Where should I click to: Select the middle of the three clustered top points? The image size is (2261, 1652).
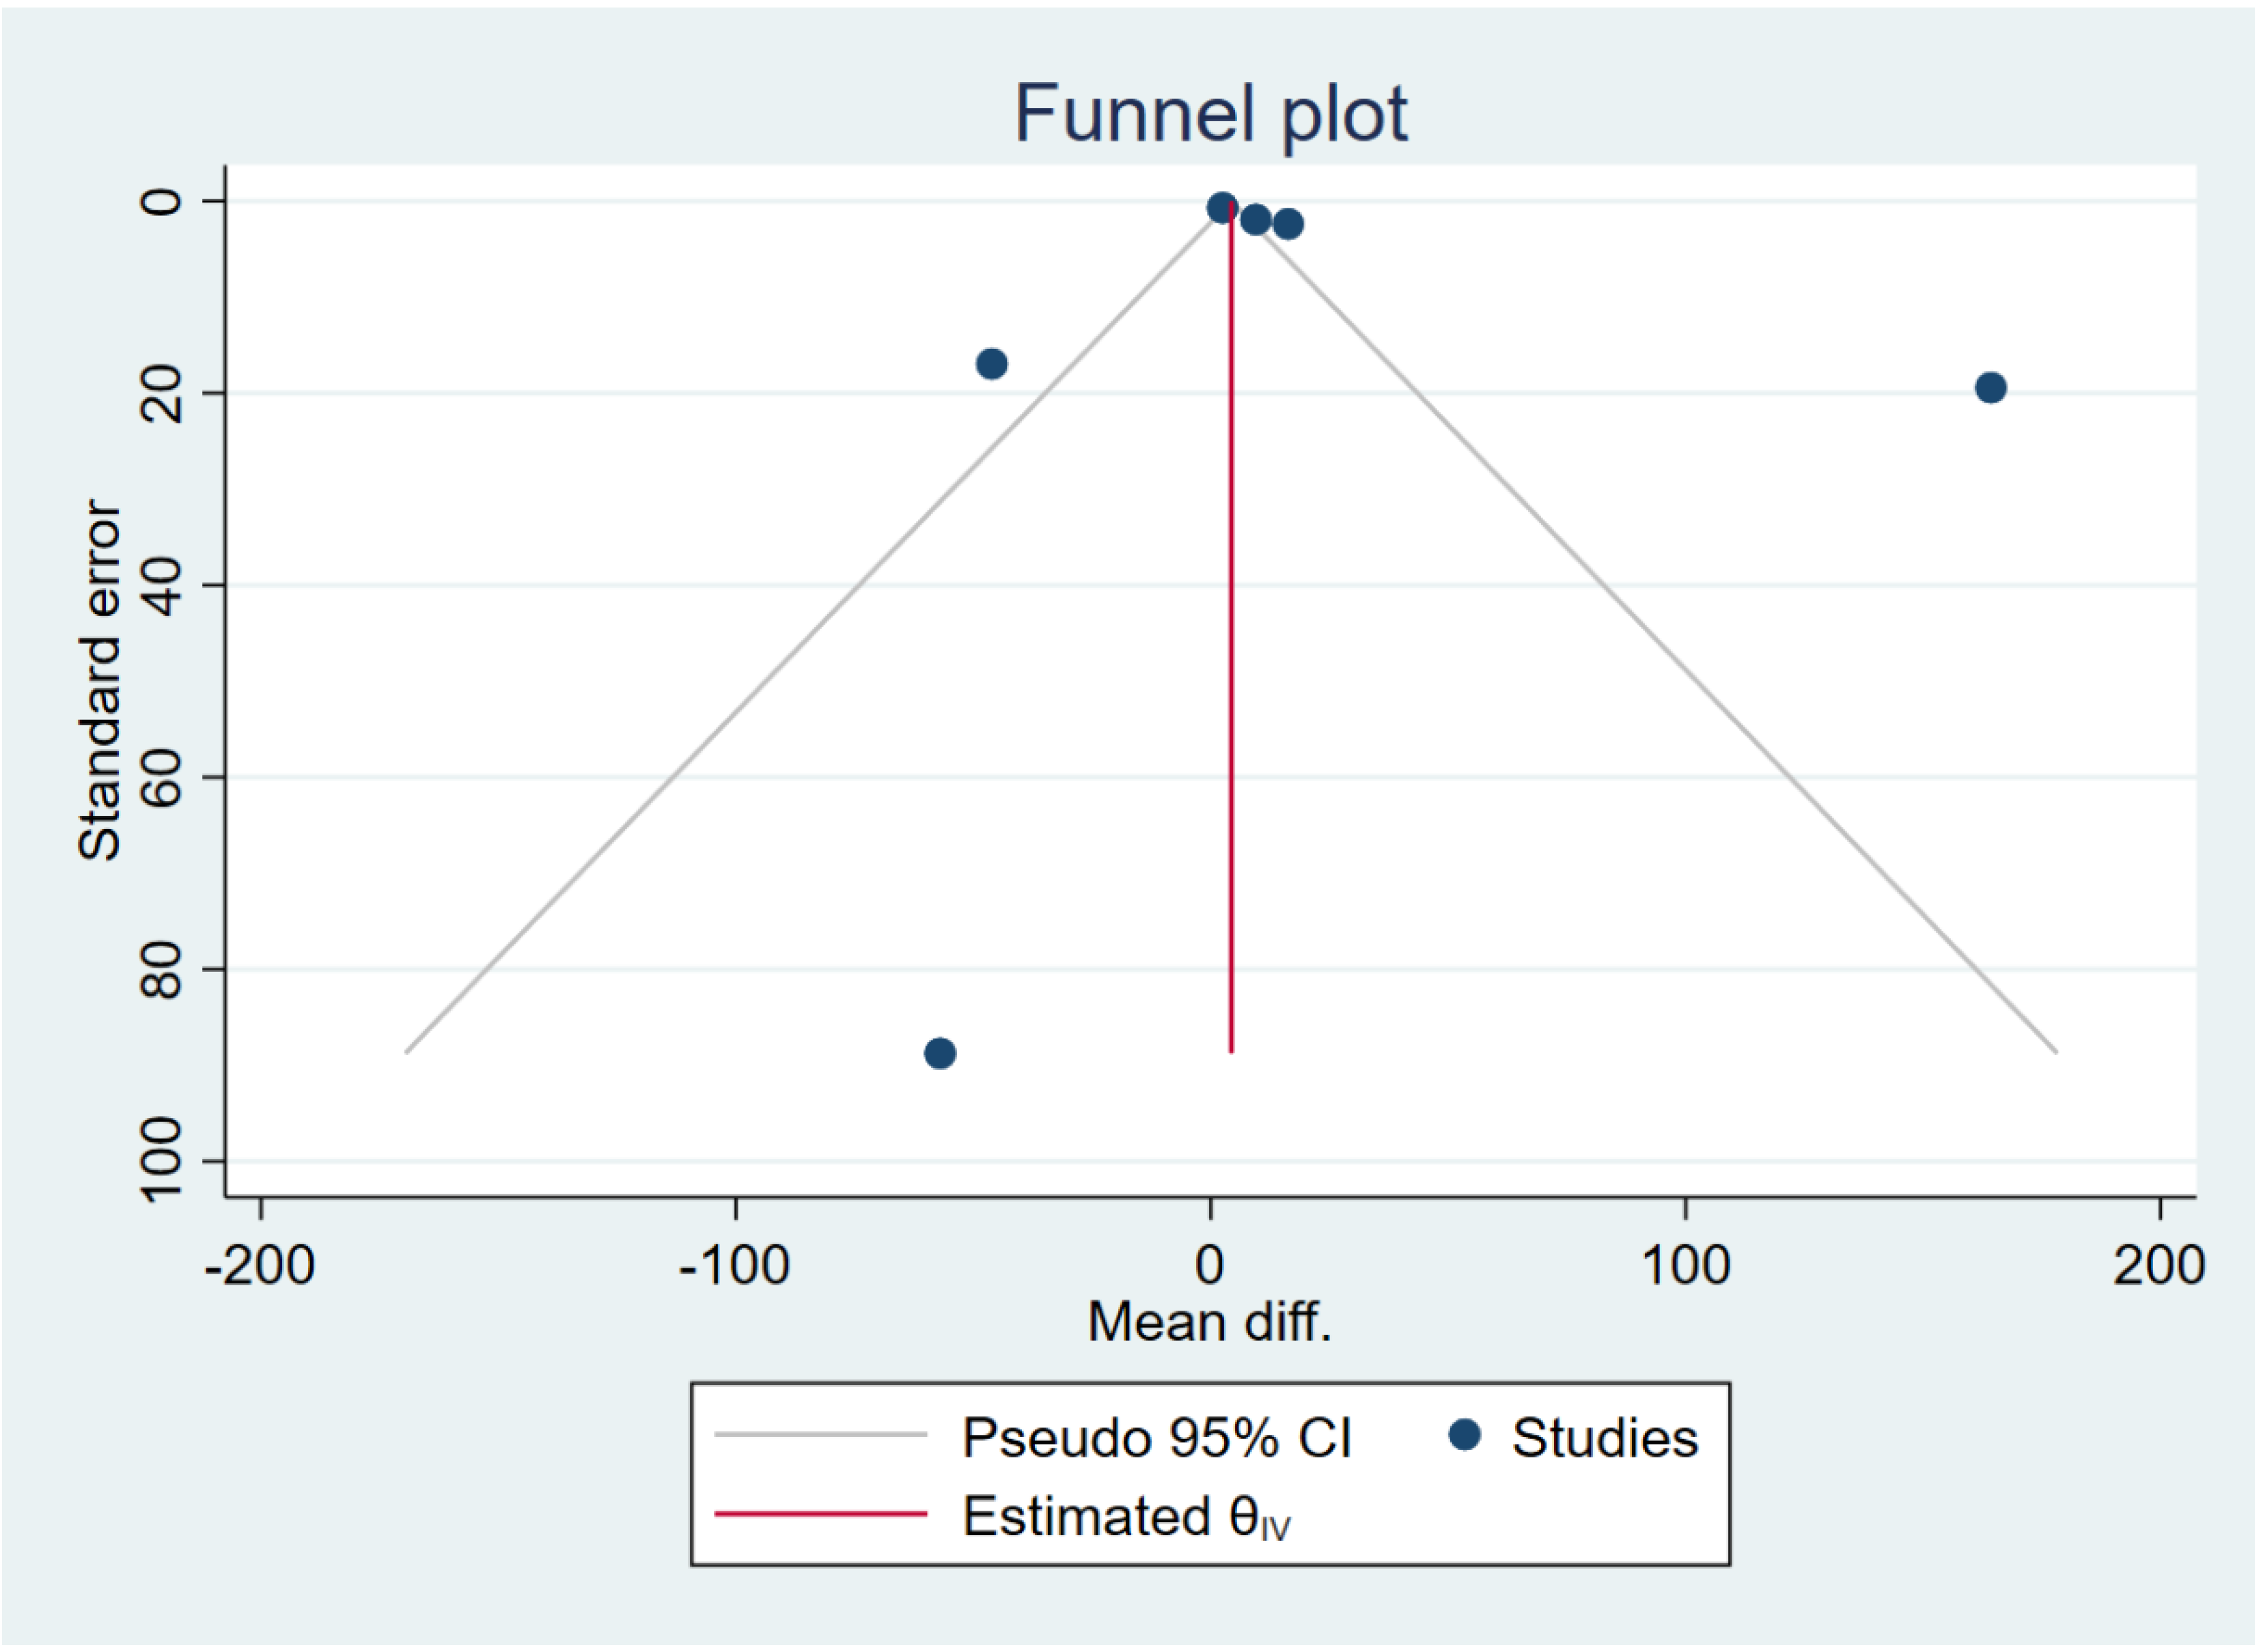click(1256, 220)
